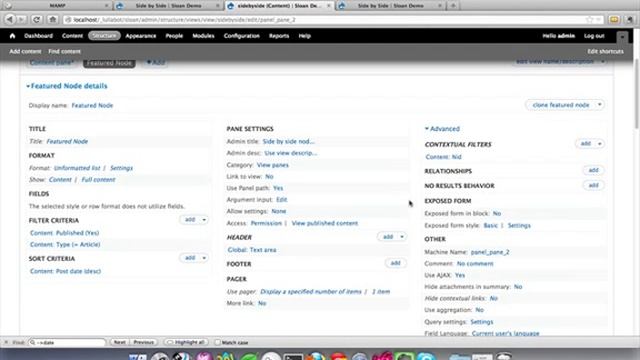This screenshot has width=640, height=360.
Task: Open Filter Criteria add dropdown arrow
Action: click(x=204, y=220)
